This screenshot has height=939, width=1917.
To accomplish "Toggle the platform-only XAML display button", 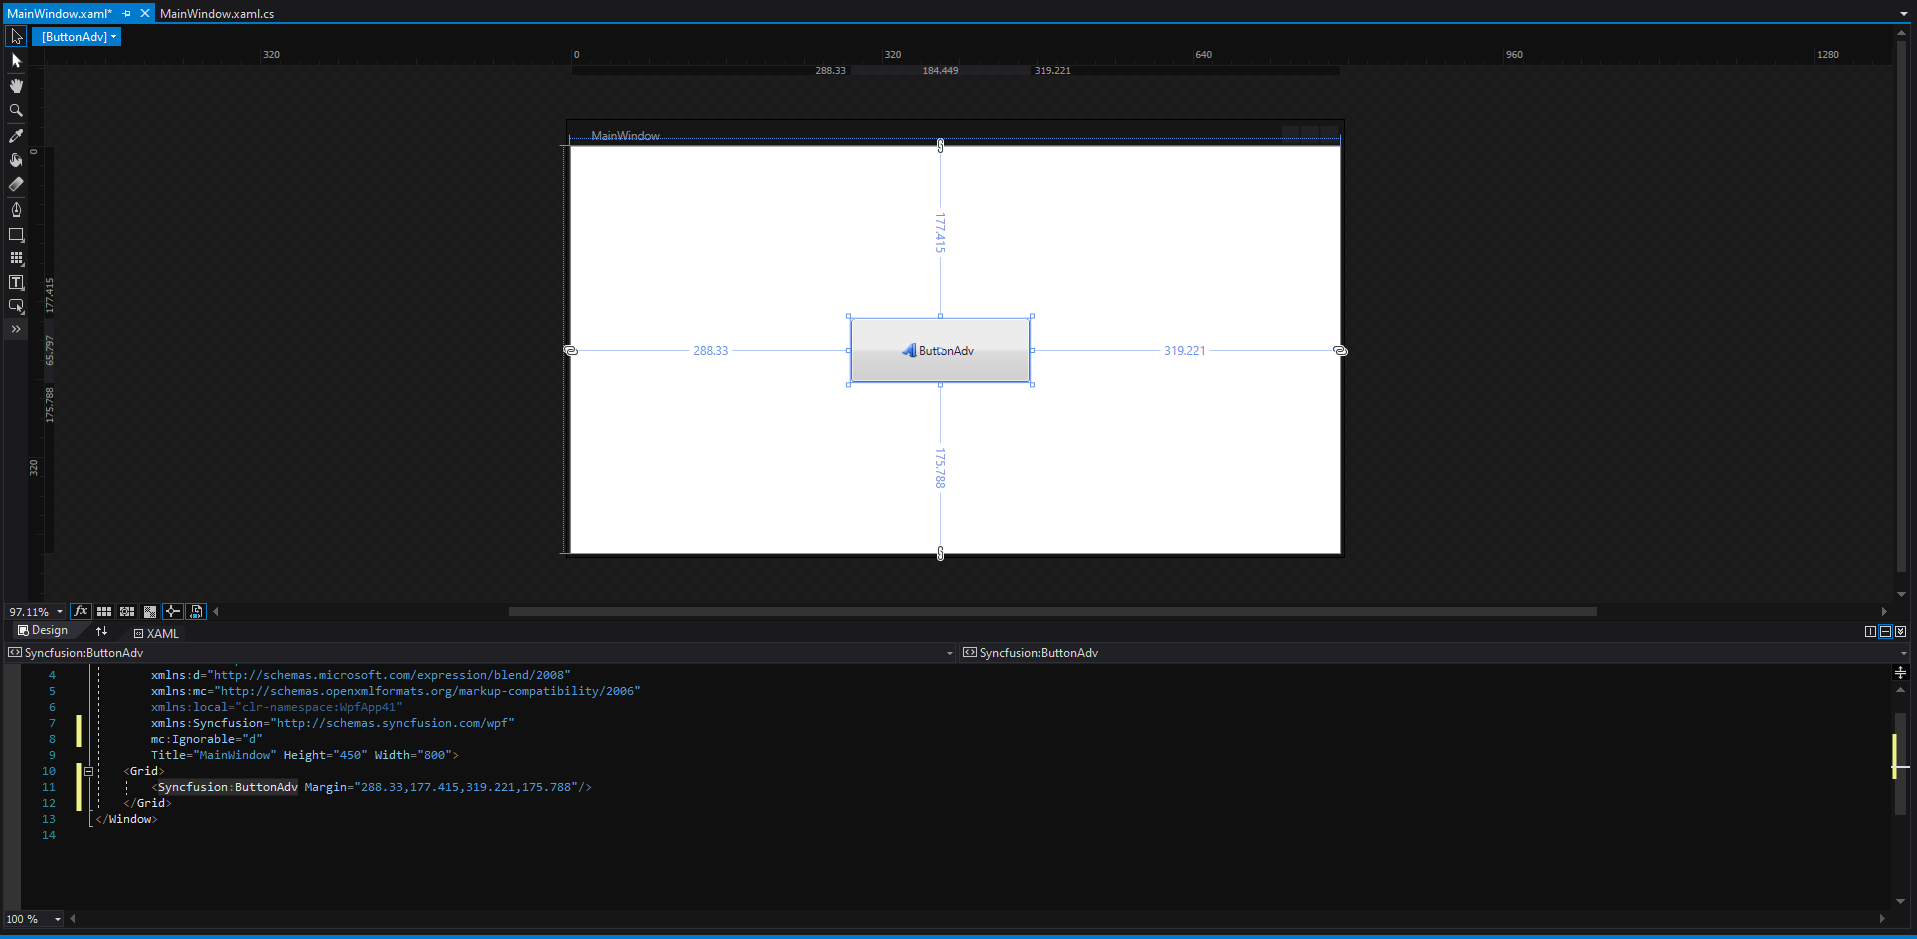I will tap(196, 611).
